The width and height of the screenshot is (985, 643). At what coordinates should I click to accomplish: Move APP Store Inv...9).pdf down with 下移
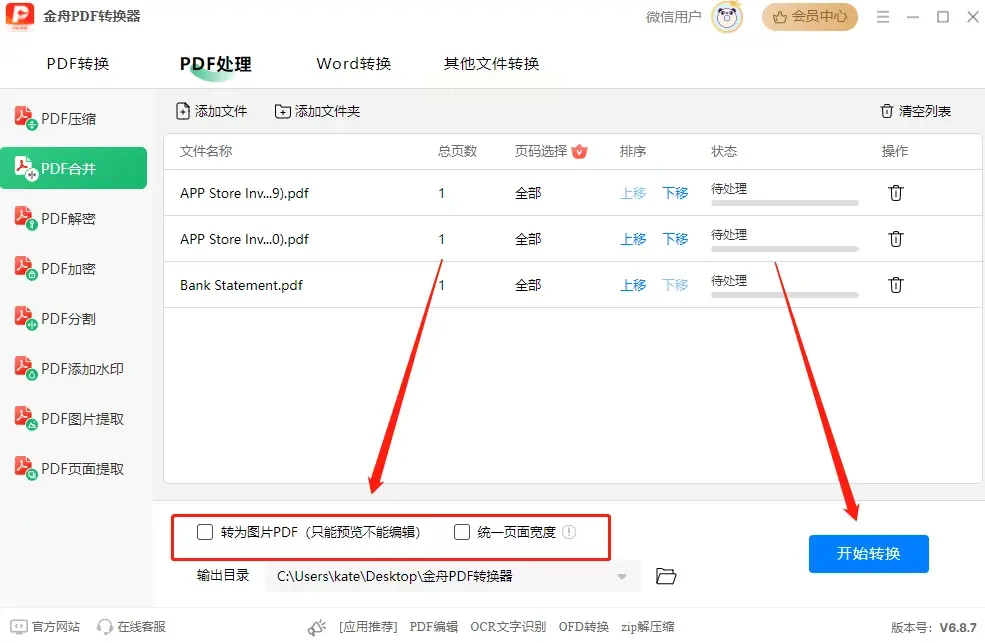pos(675,193)
